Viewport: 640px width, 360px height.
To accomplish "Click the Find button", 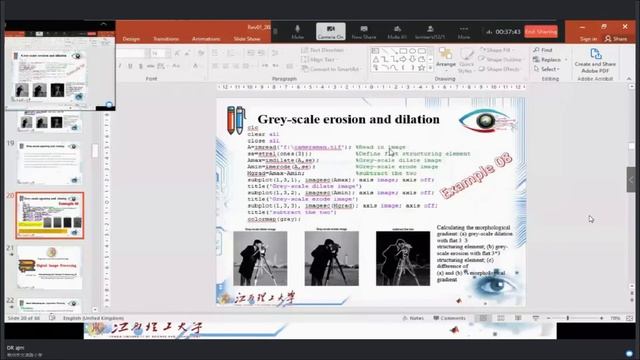I will click(x=543, y=50).
